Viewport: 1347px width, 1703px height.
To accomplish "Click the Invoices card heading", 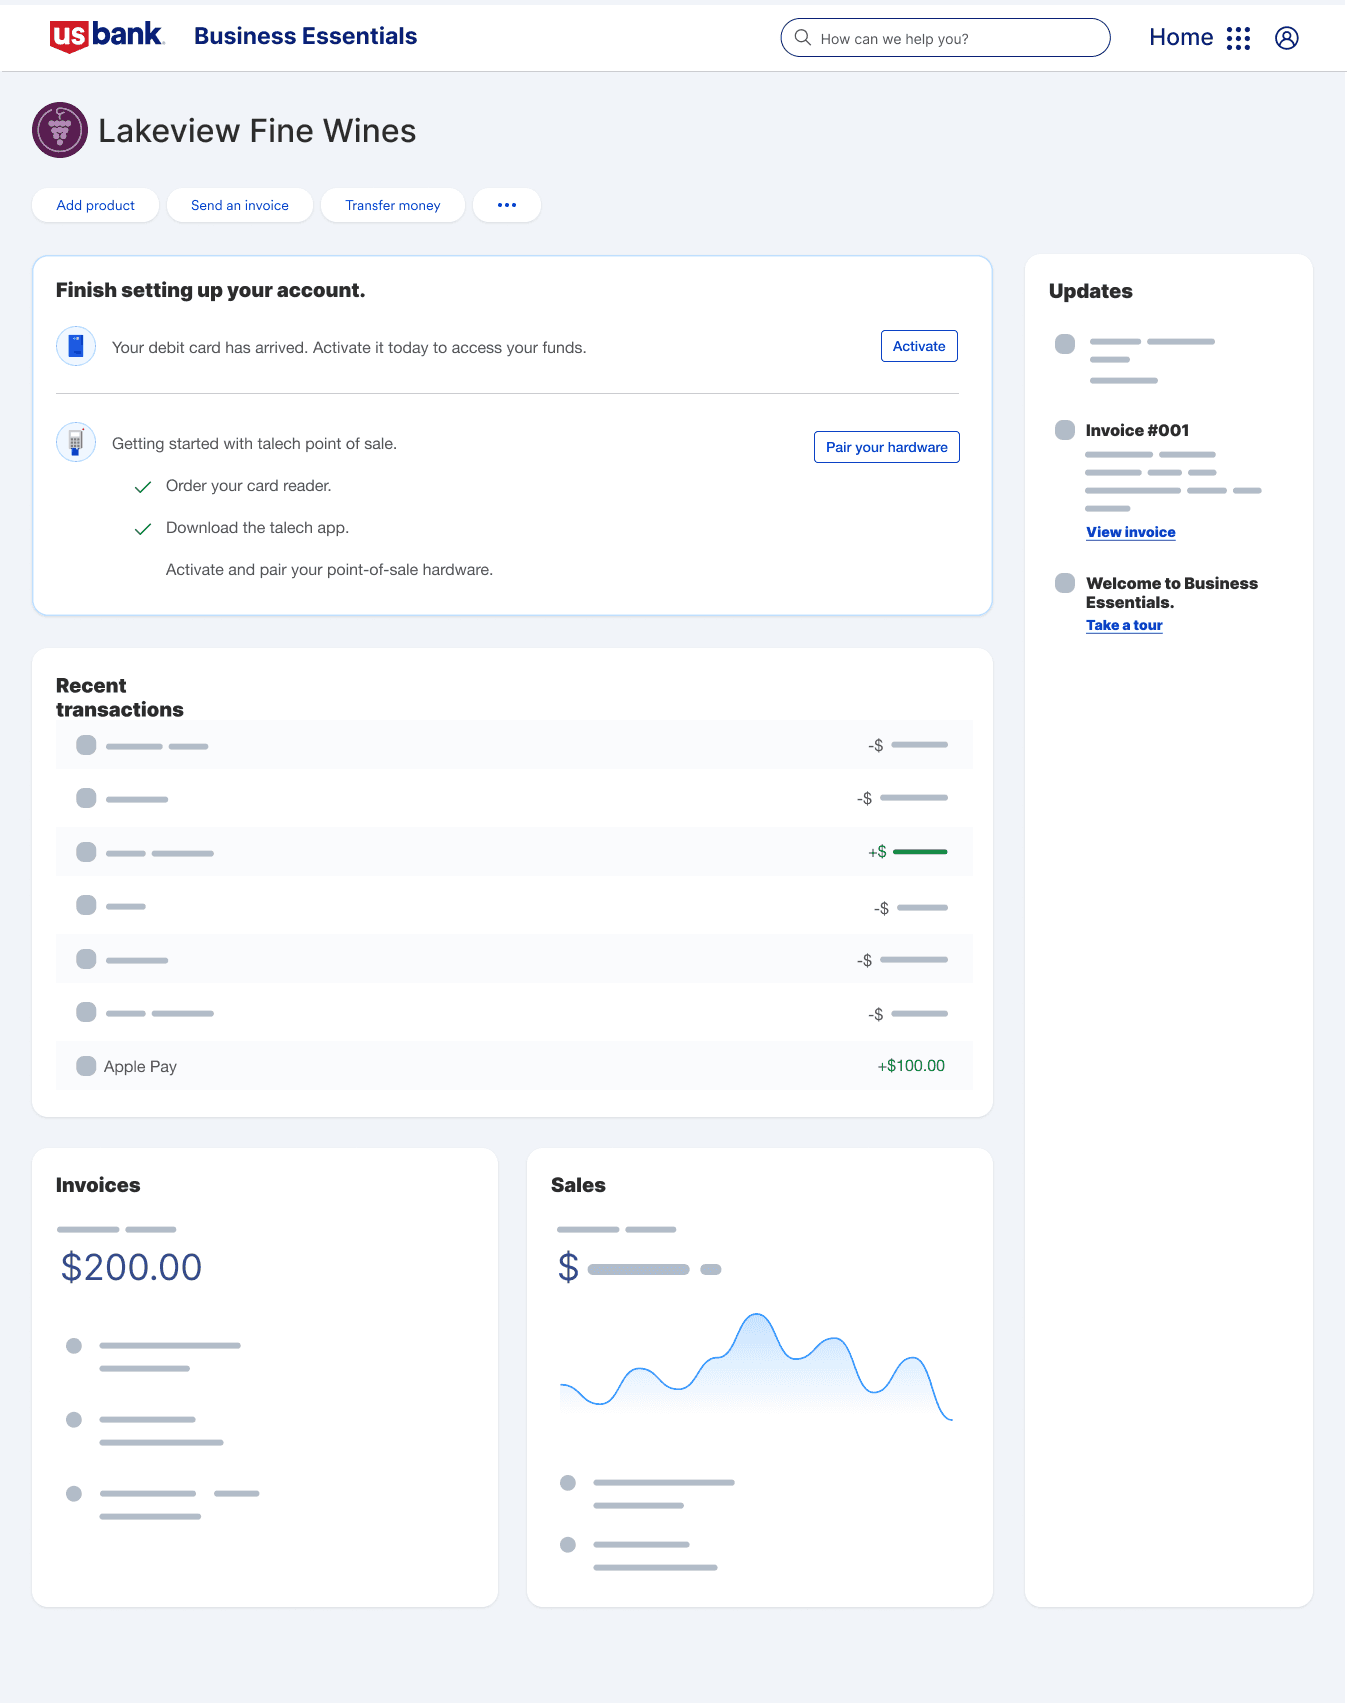I will click(98, 1185).
